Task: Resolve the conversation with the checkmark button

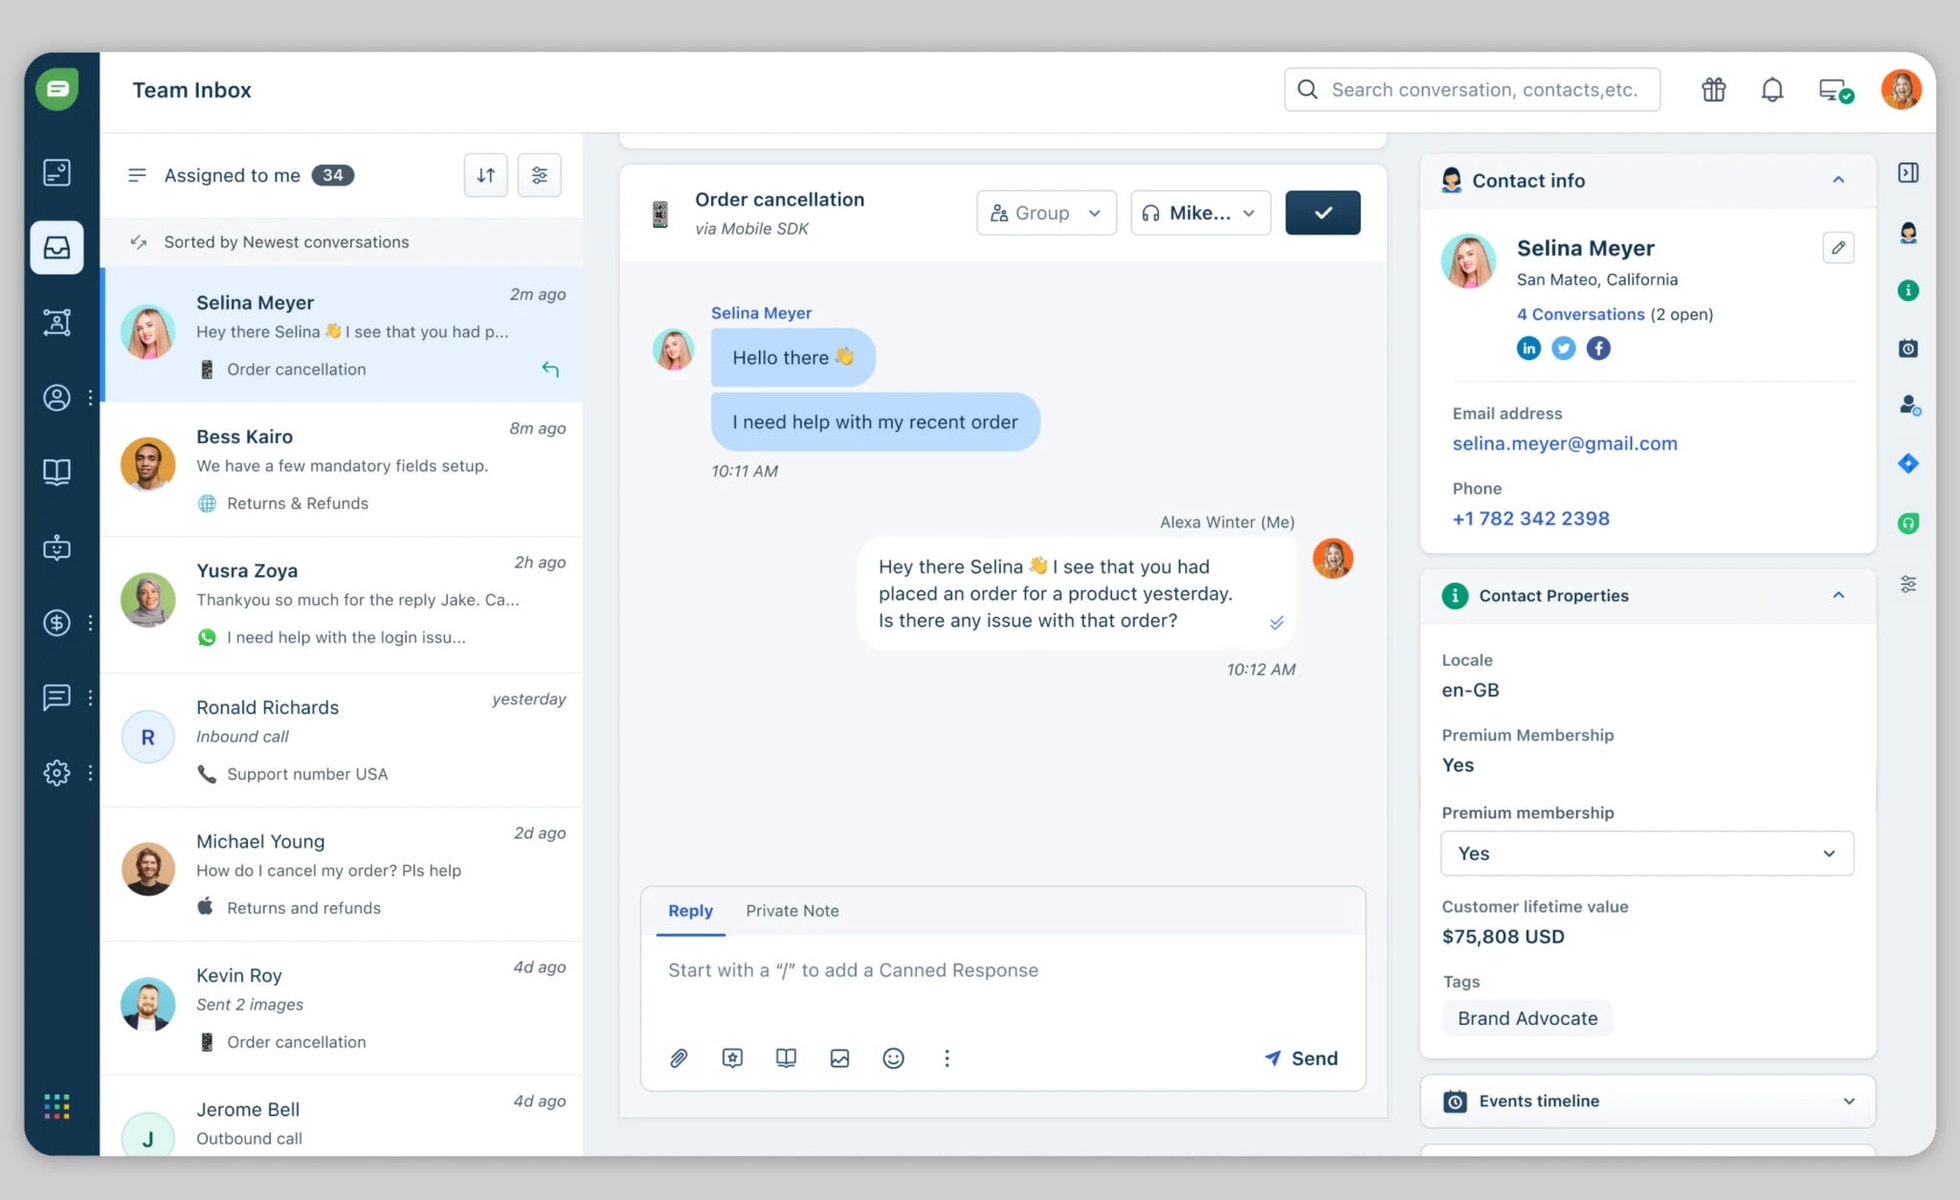Action: coord(1322,213)
